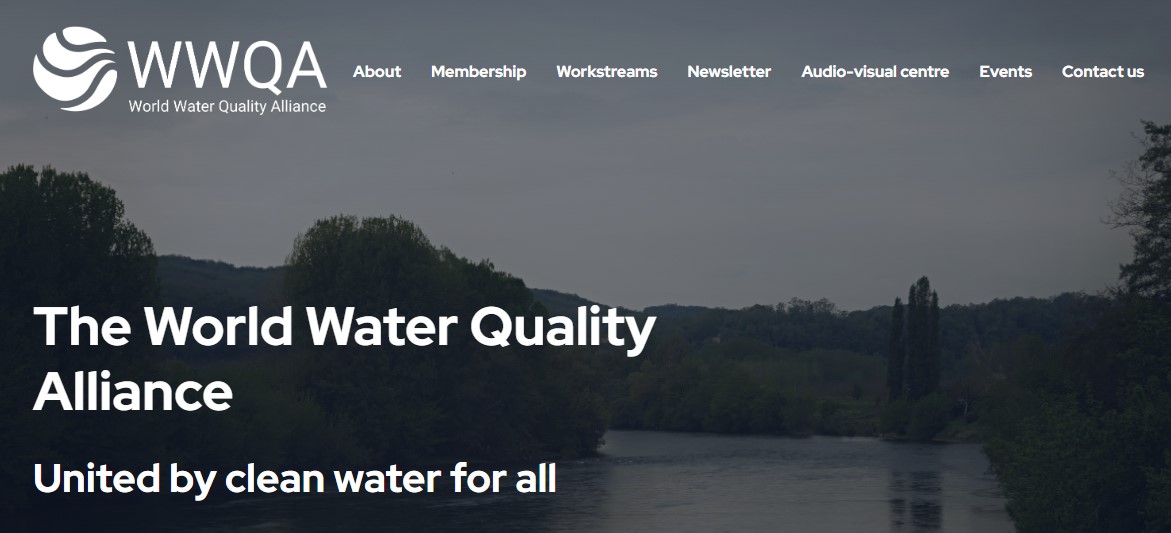Viewport: 1171px width, 533px height.
Task: Go to the Membership page
Action: coord(479,72)
